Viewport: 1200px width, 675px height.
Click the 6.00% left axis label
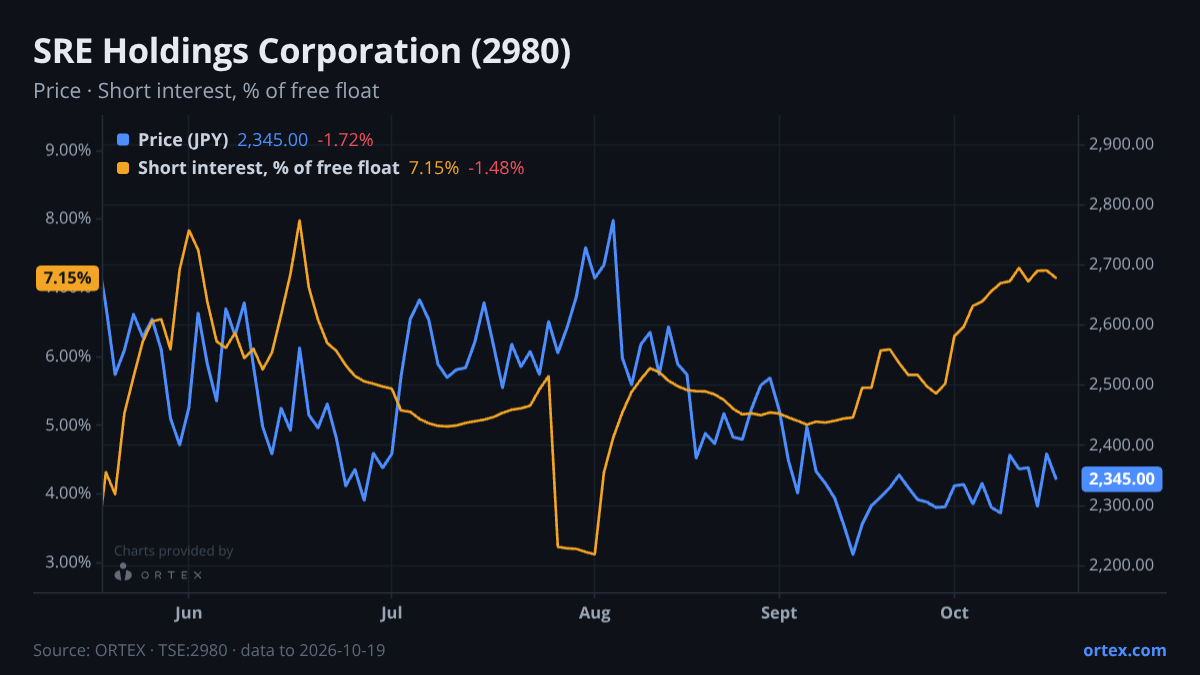69,356
